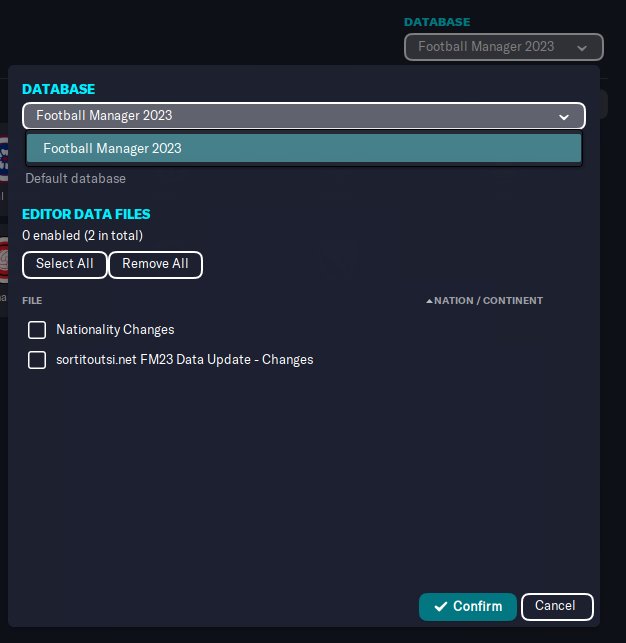Open the background Database dropdown at top right
The height and width of the screenshot is (643, 626).
click(x=503, y=47)
